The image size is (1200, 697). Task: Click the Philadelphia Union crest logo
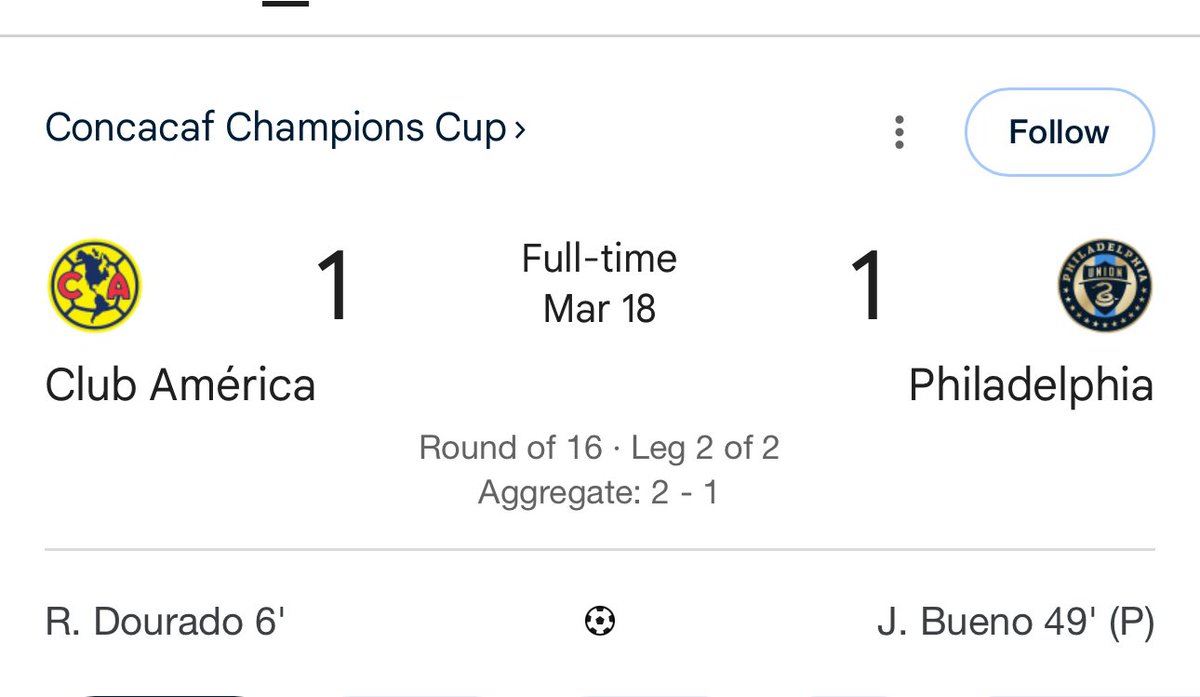(1104, 285)
